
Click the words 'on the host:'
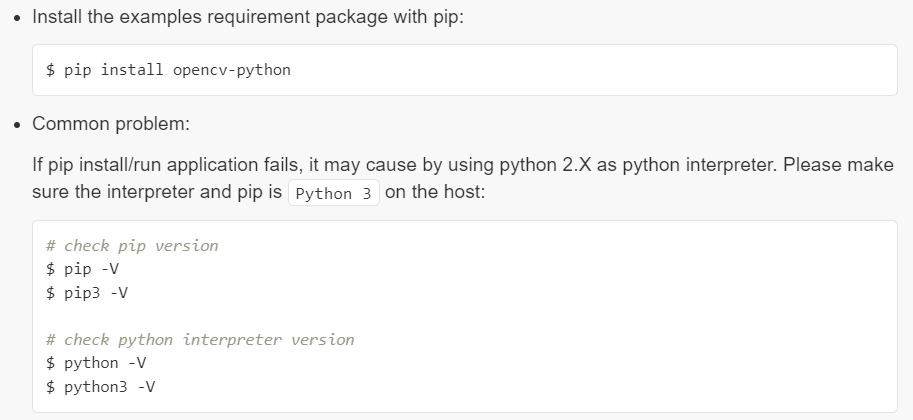[435, 192]
